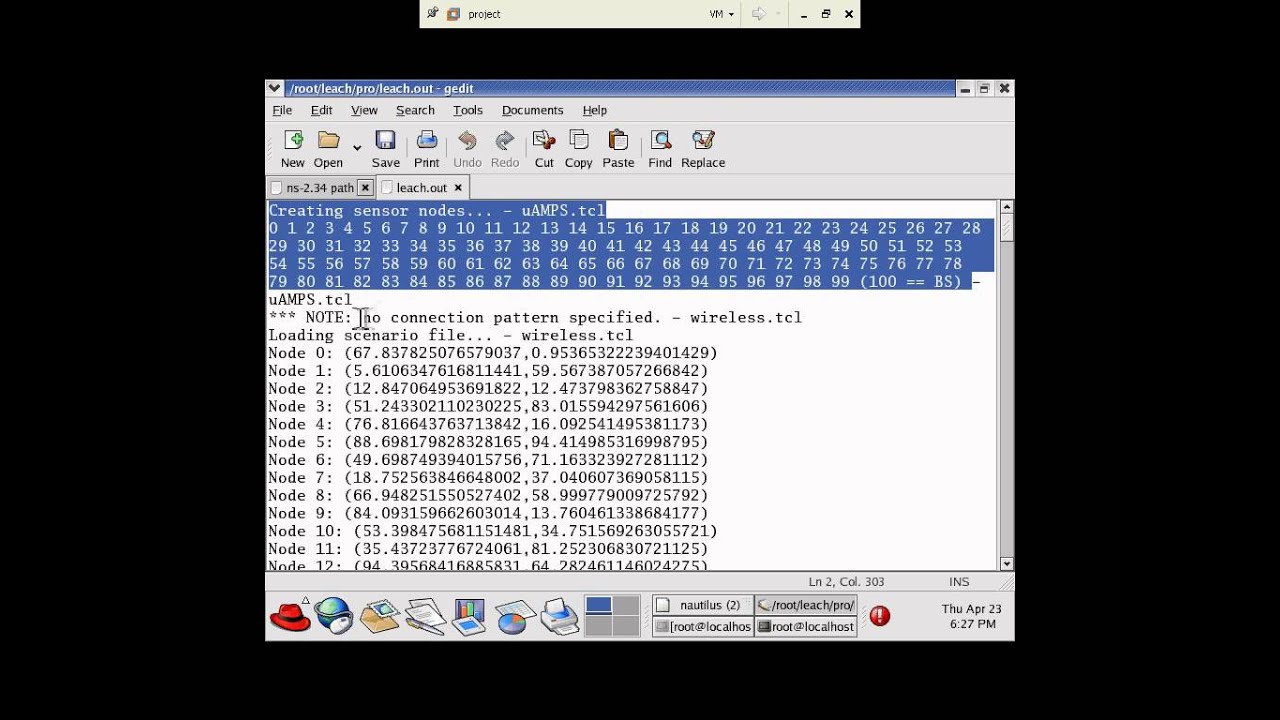The height and width of the screenshot is (720, 1280).
Task: Copy the selection using the Copy icon
Action: [579, 140]
